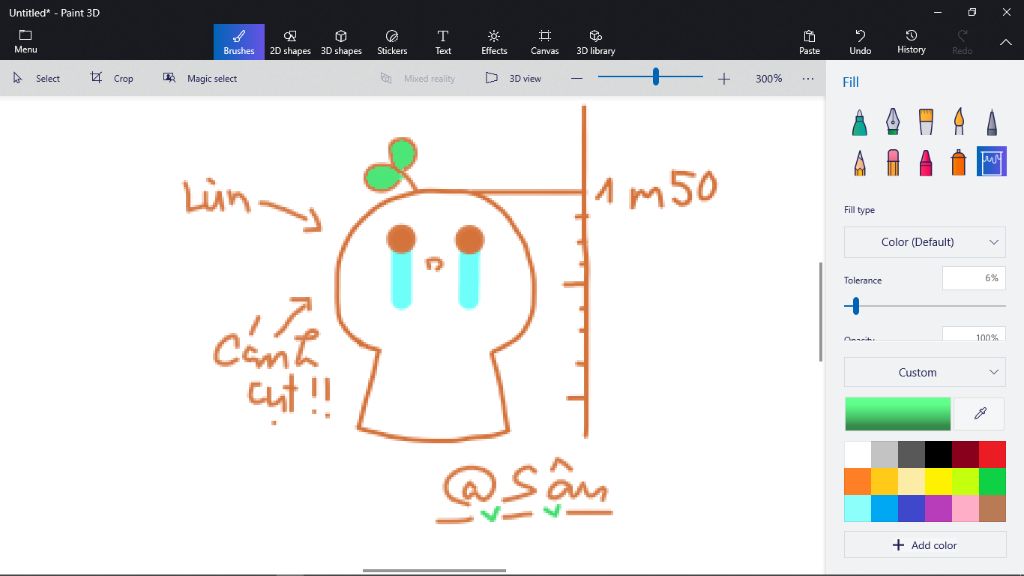This screenshot has height=576, width=1024.
Task: Click the canvas vertical scrollbar
Action: [x=821, y=312]
